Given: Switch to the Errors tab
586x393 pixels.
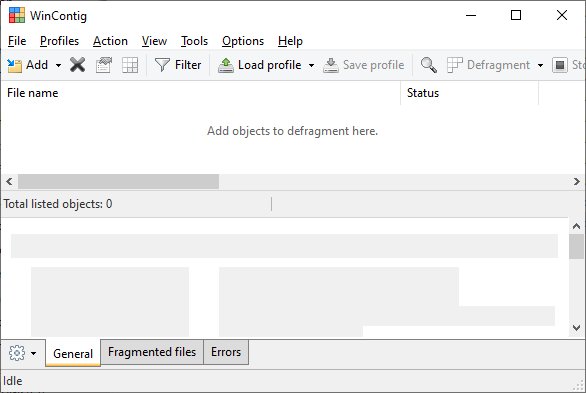Looking at the screenshot, I should (226, 352).
